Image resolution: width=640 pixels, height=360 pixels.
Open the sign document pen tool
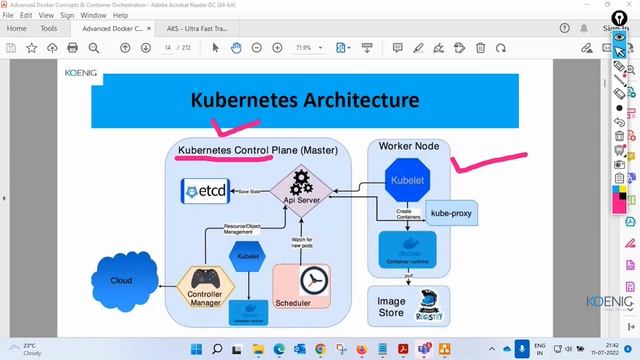click(439, 48)
